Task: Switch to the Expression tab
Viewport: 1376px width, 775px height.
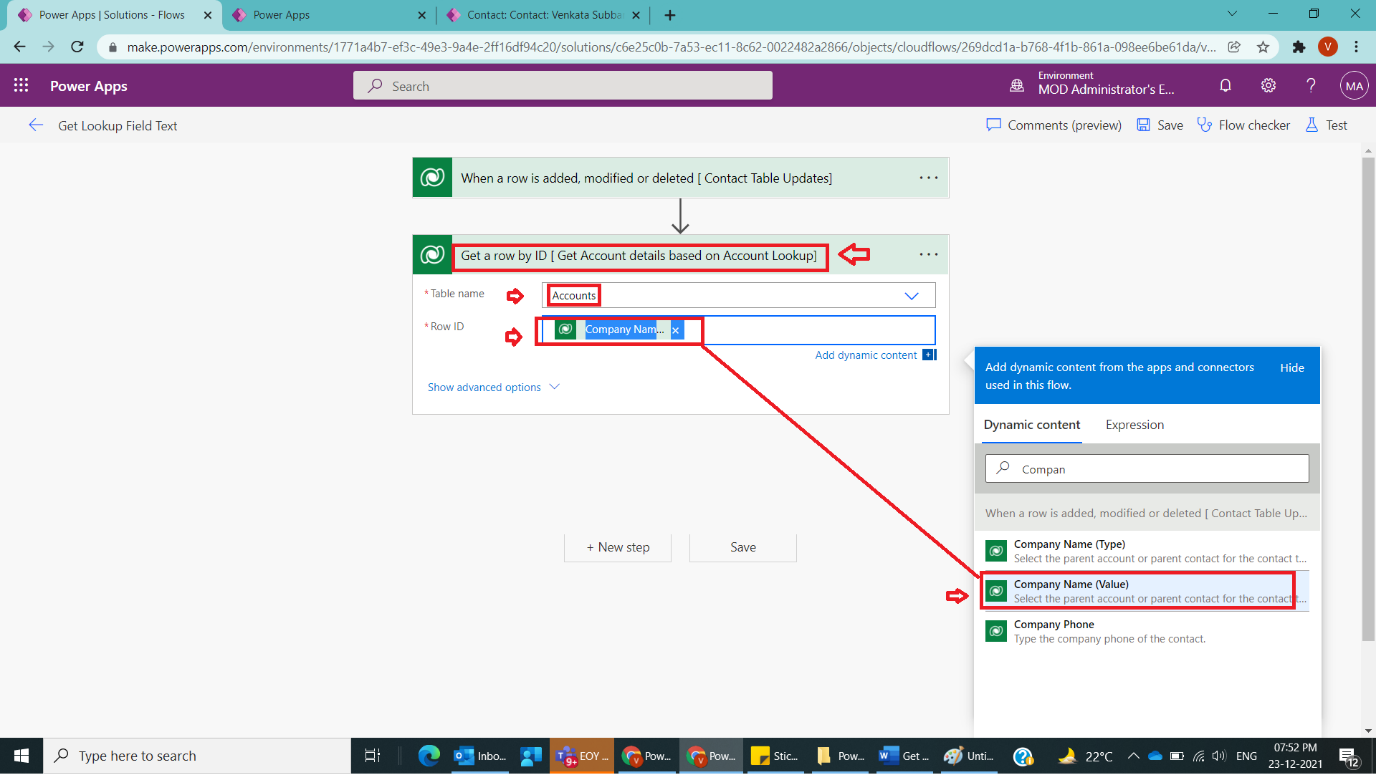Action: click(x=1134, y=425)
